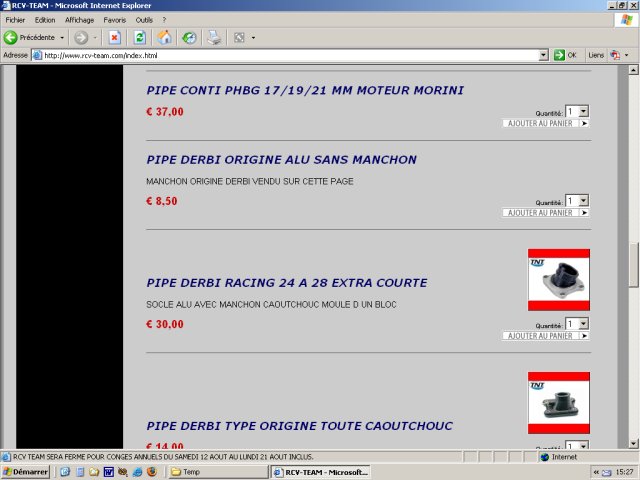Refresh the page with the refresh icon
This screenshot has height=480, width=640.
(139, 37)
